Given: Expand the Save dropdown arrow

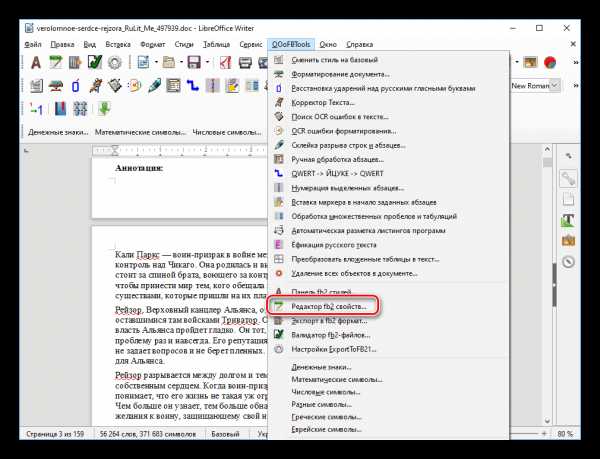Looking at the screenshot, I should point(207,62).
